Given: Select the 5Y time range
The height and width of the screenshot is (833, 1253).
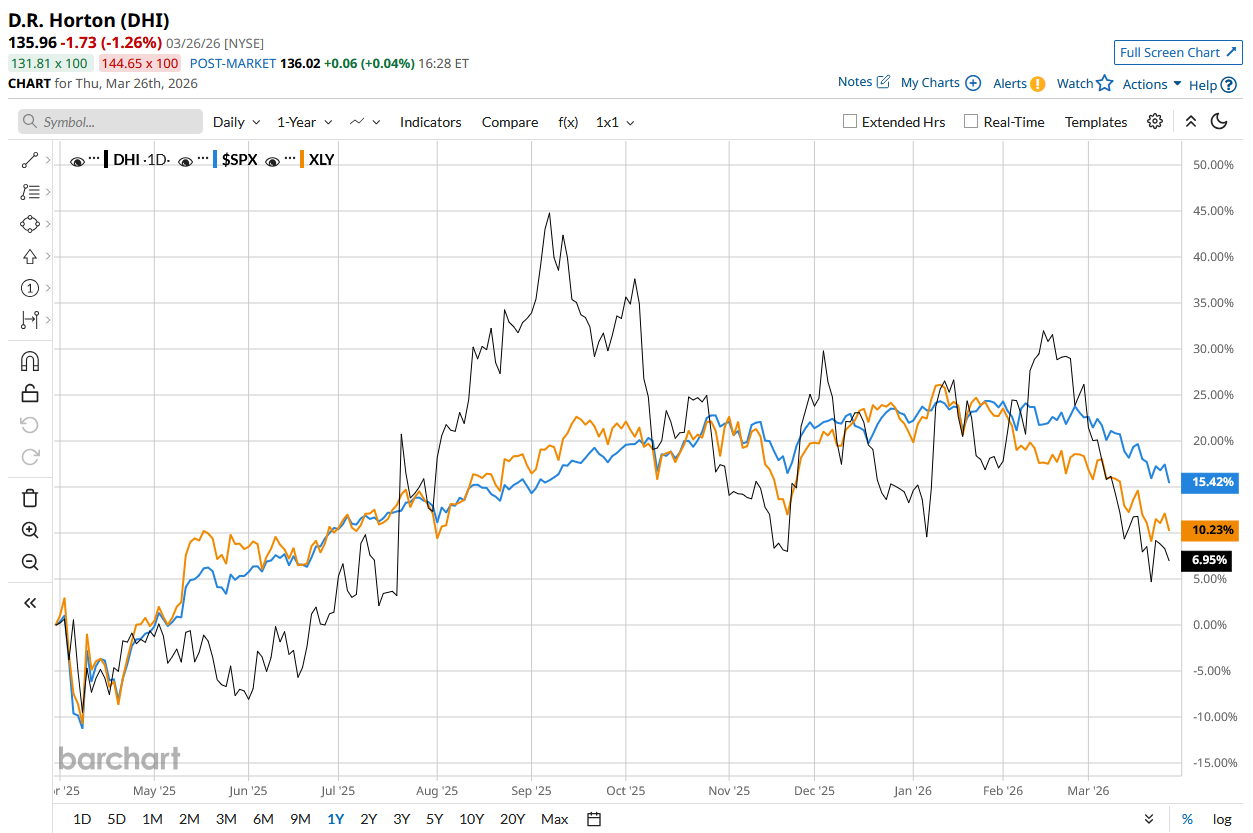Looking at the screenshot, I should (x=434, y=819).
